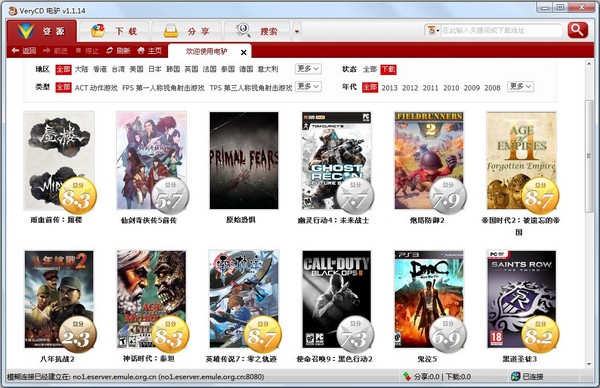Stop page loading with 停止
This screenshot has height=388, width=600.
click(87, 51)
